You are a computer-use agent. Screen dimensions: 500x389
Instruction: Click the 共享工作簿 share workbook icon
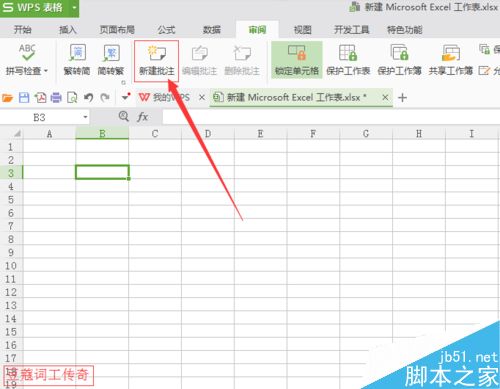(x=451, y=60)
